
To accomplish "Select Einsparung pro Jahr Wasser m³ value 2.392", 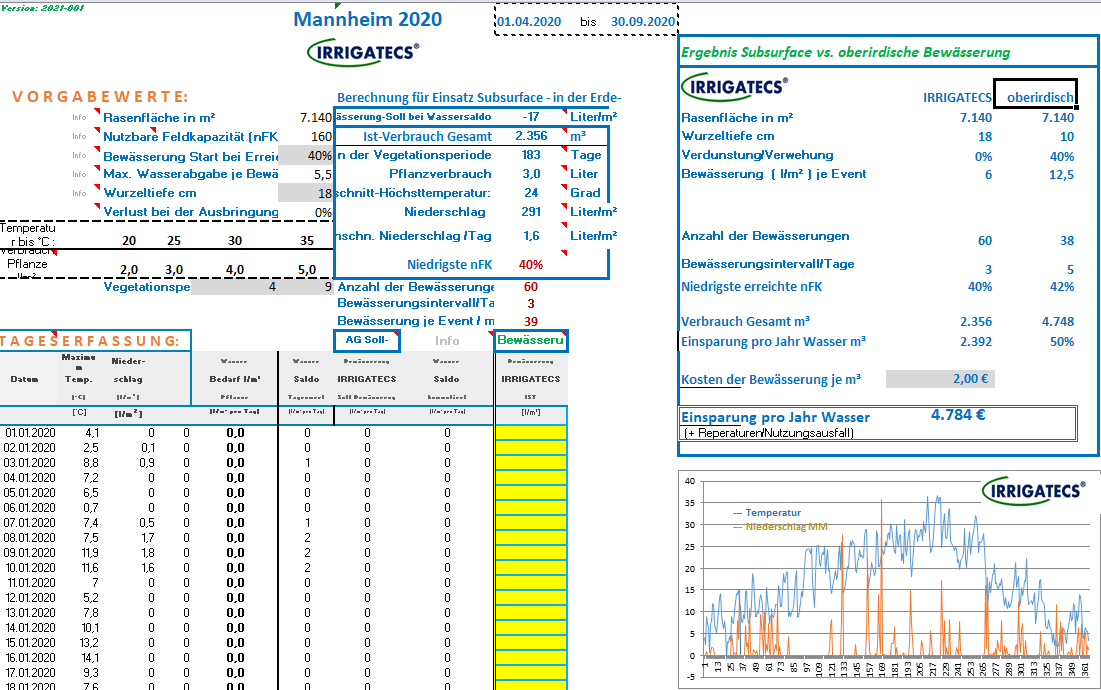I will point(976,342).
